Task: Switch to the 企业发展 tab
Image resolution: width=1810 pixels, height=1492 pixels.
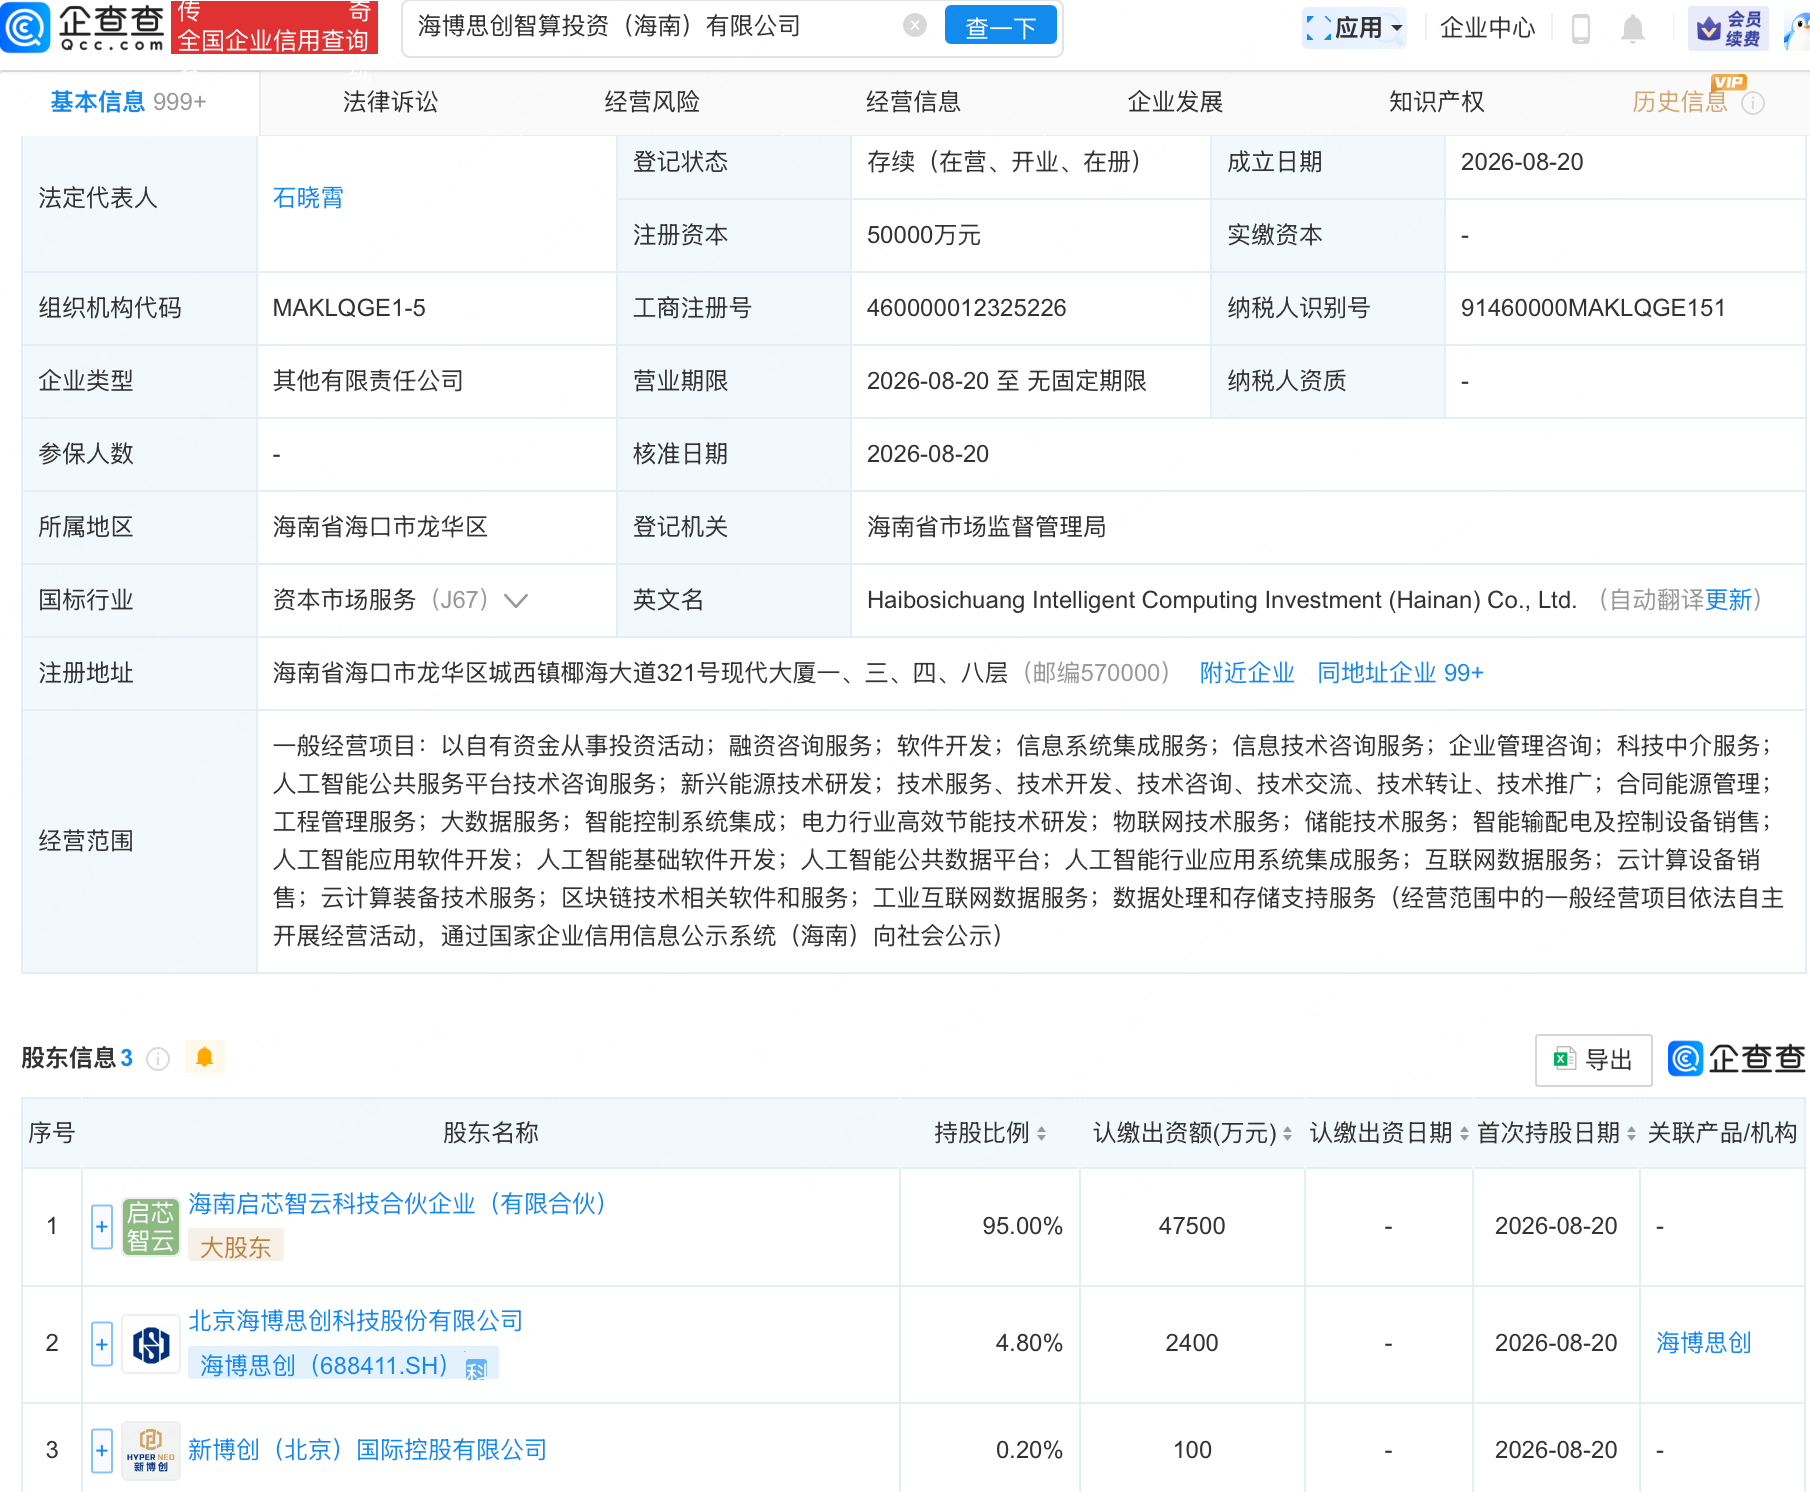Action: [1175, 102]
